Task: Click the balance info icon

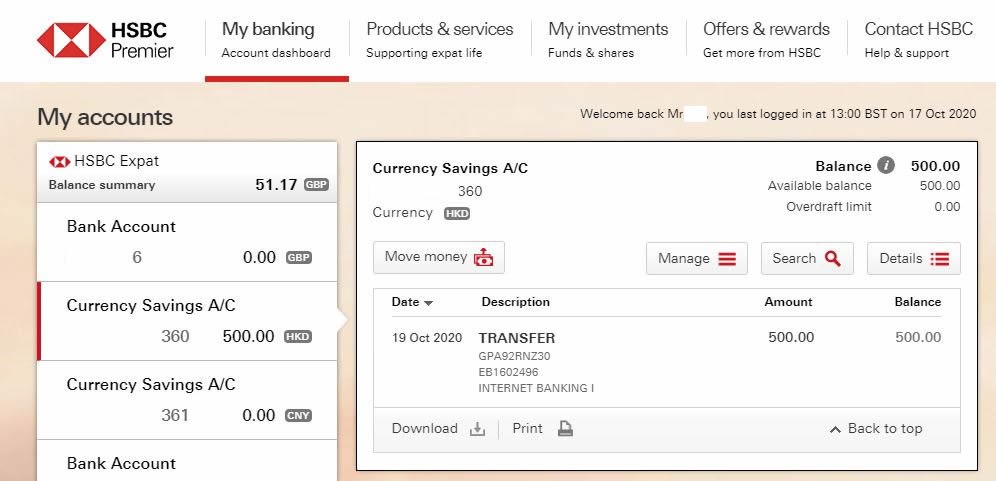Action: (885, 166)
